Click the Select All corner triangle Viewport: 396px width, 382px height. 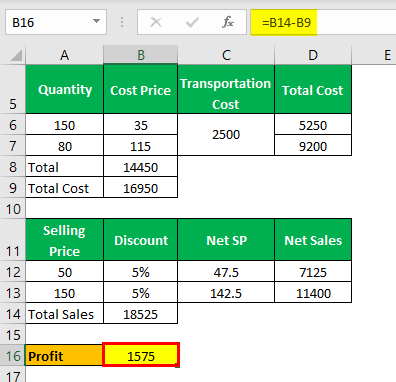16,55
